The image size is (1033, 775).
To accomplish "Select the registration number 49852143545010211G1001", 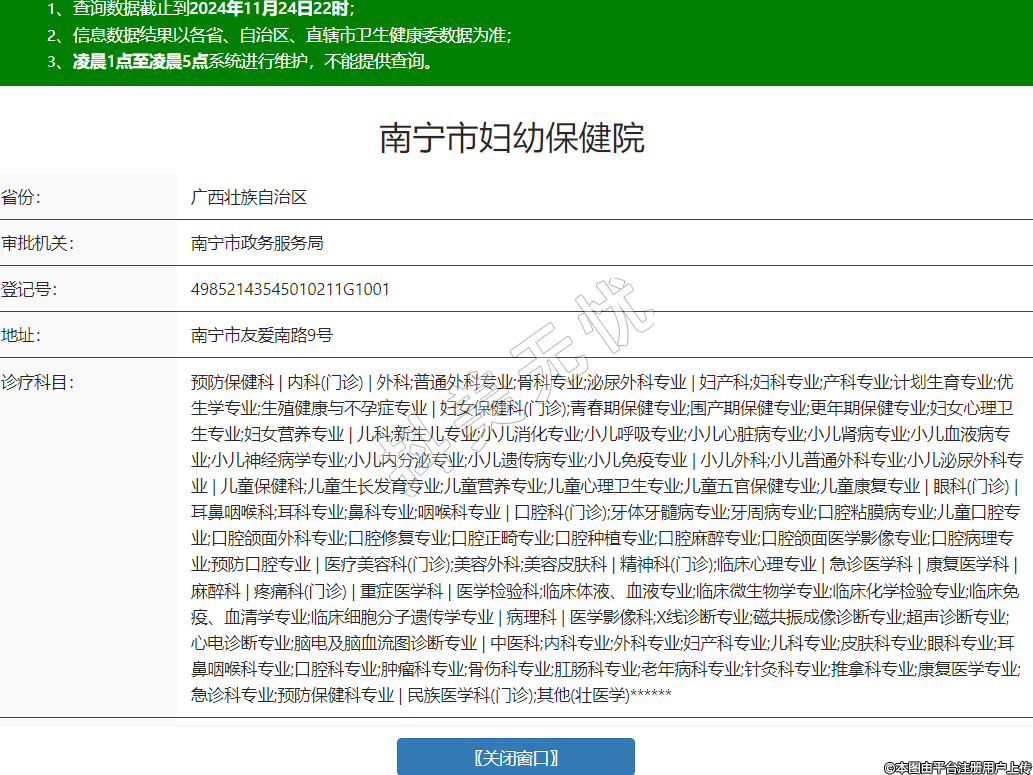I will click(x=290, y=289).
